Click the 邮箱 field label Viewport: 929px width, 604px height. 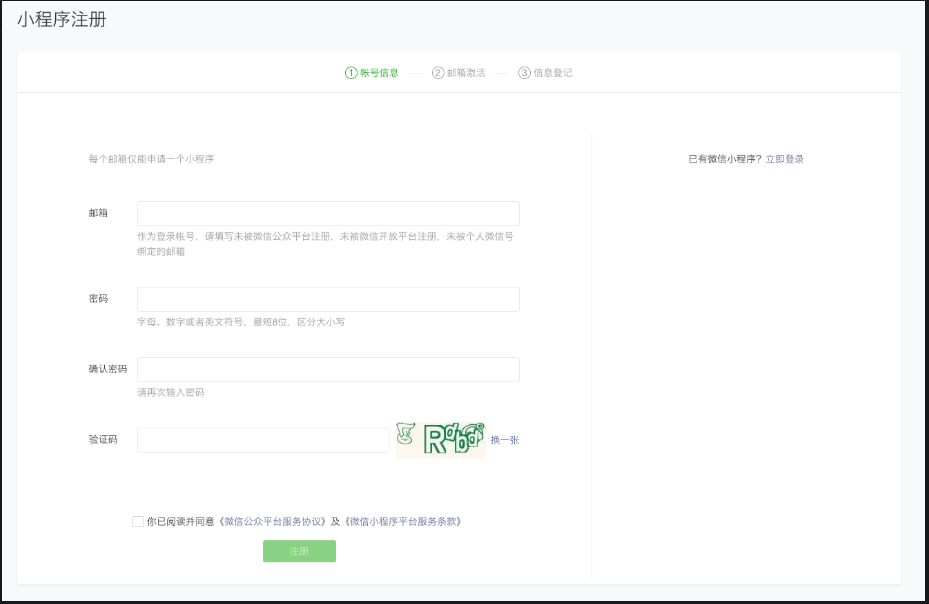coord(98,213)
